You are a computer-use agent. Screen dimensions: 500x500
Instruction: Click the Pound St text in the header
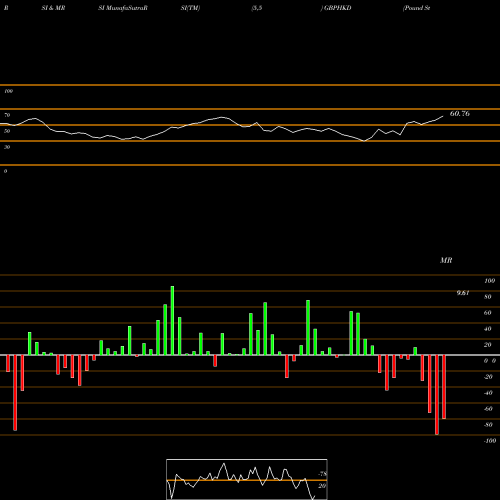point(417,8)
